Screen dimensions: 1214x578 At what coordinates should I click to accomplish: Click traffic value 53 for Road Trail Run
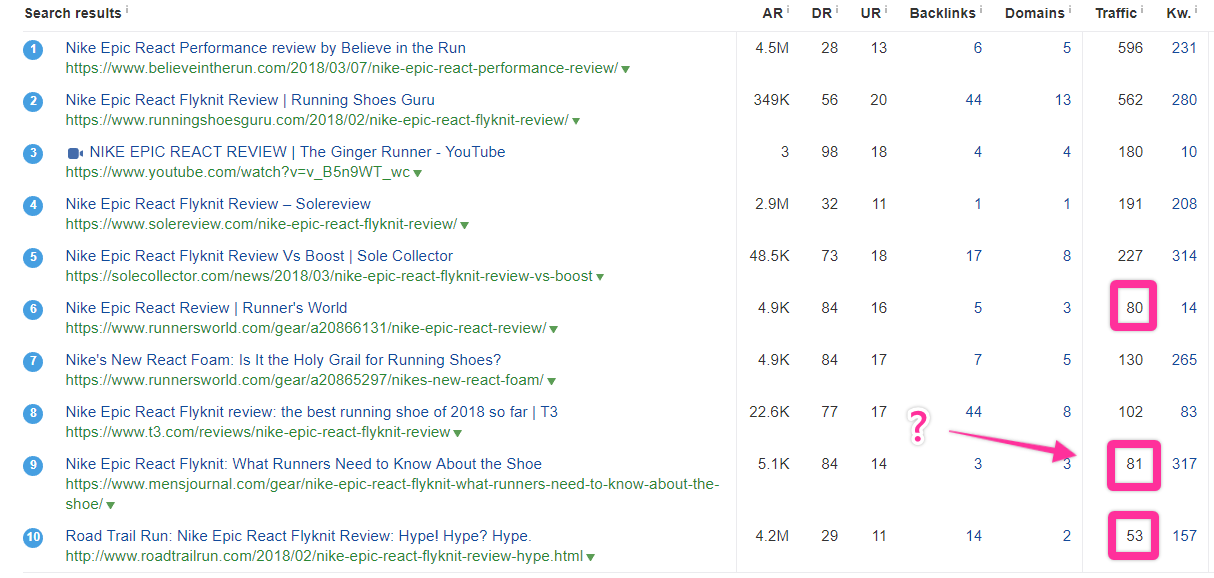pos(1134,536)
